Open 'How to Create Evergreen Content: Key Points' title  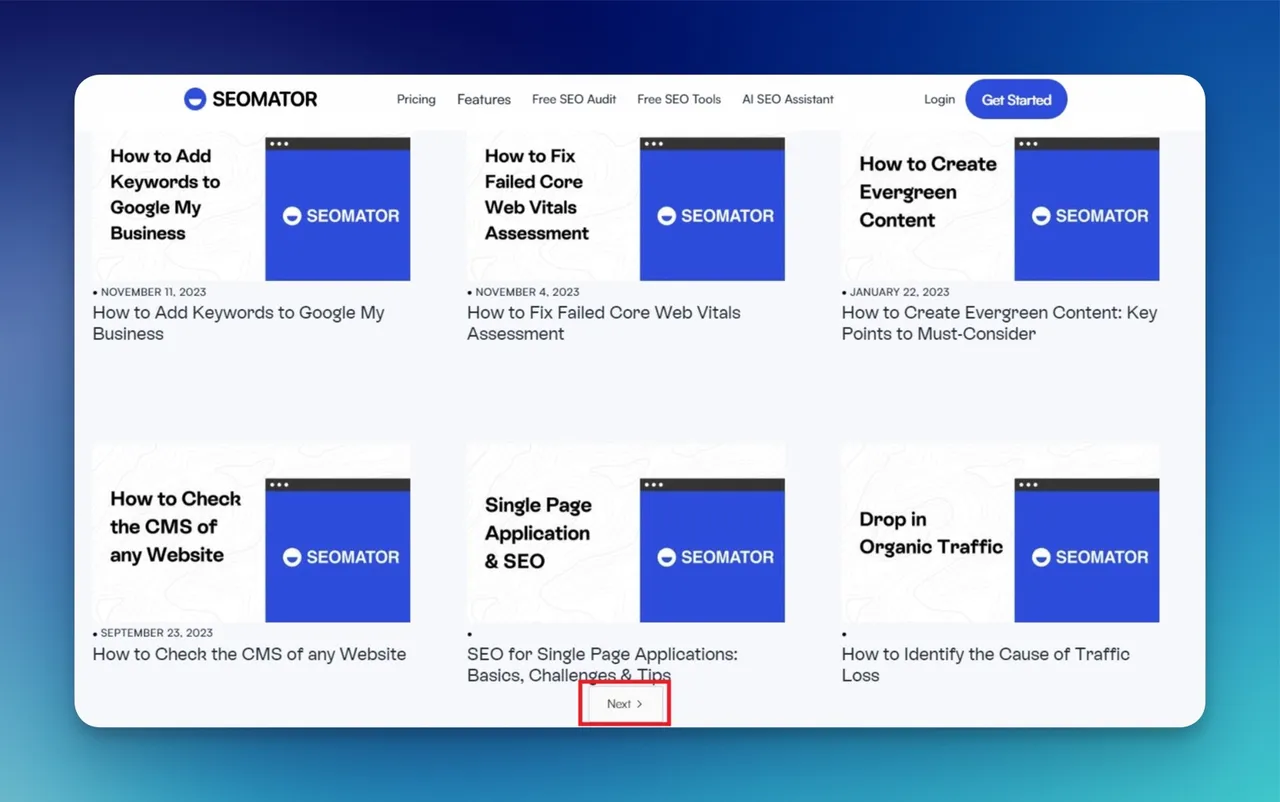click(x=1000, y=323)
